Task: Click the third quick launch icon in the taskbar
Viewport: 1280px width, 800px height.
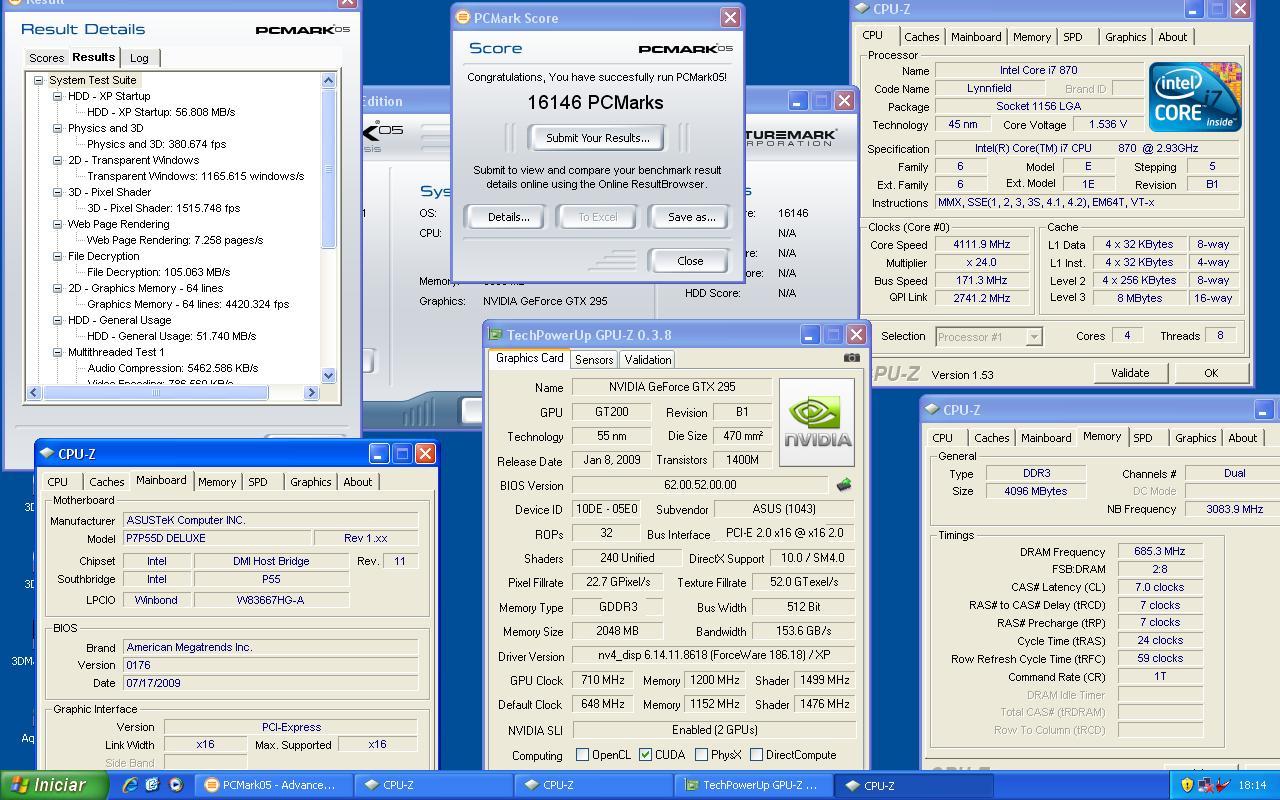Action: 175,785
